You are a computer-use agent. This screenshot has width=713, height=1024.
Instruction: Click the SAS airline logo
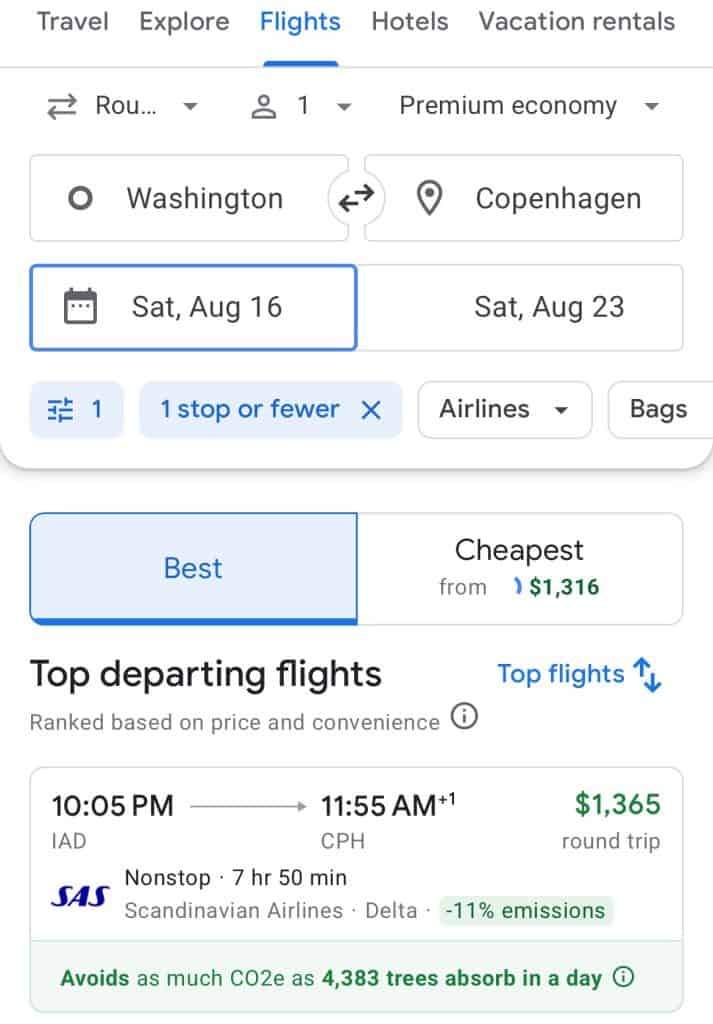coord(80,896)
